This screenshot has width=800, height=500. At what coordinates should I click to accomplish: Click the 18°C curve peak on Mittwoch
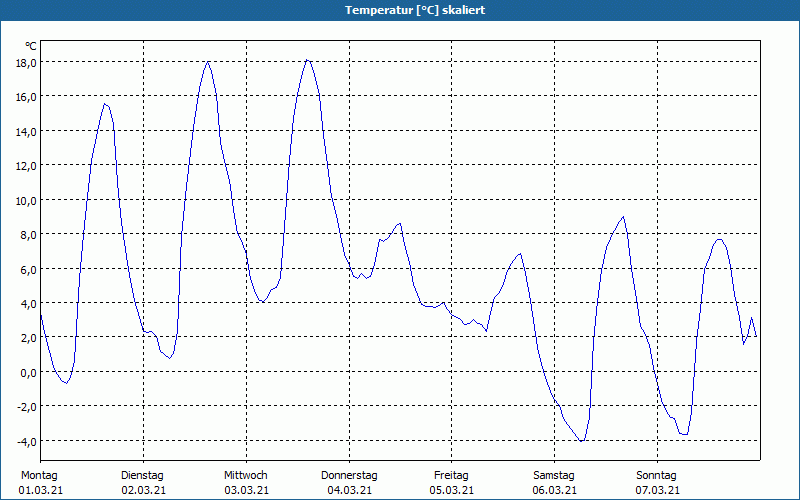pos(307,60)
